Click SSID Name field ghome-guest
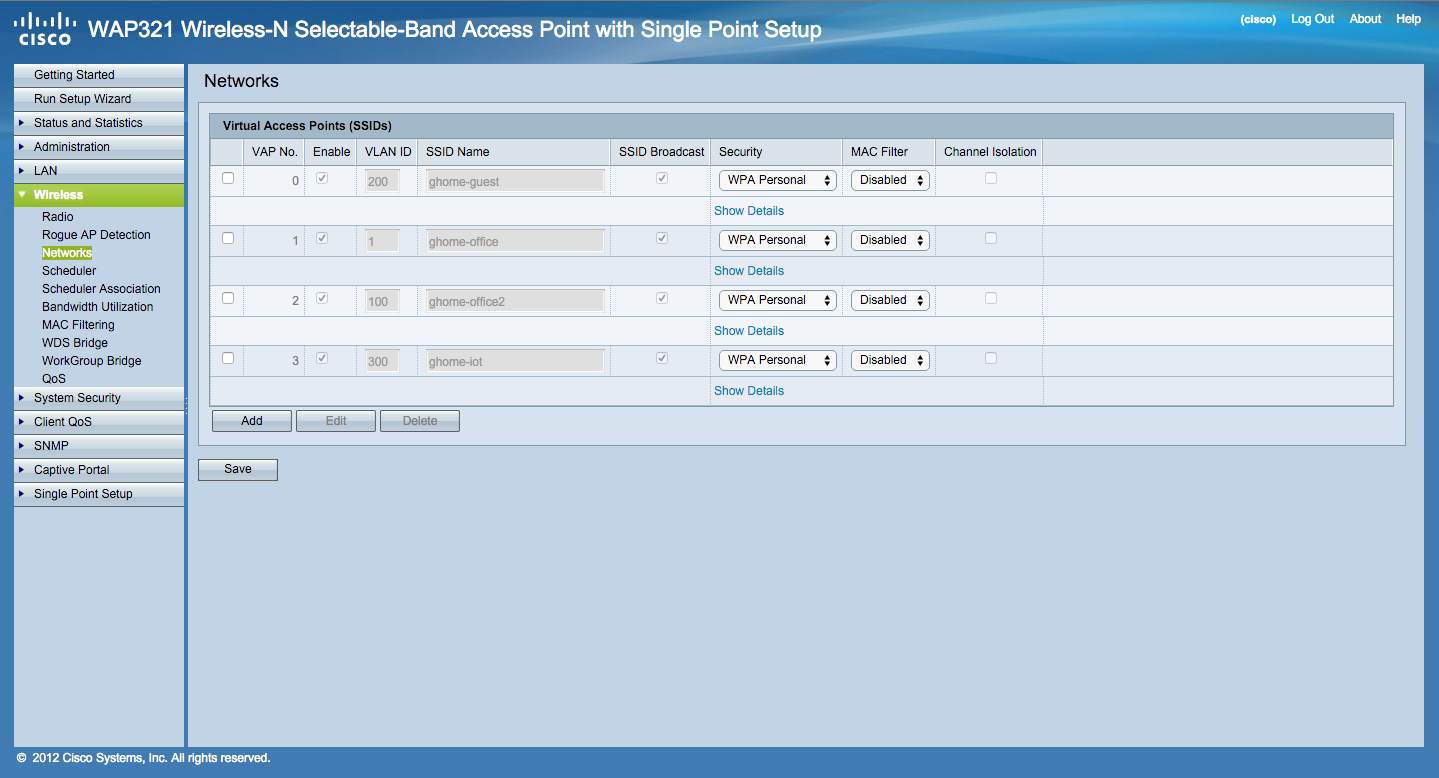1439x778 pixels. [515, 181]
